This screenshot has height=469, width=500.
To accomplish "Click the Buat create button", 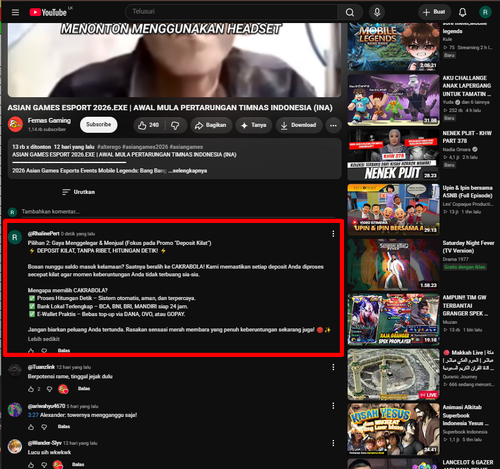I will (x=434, y=12).
